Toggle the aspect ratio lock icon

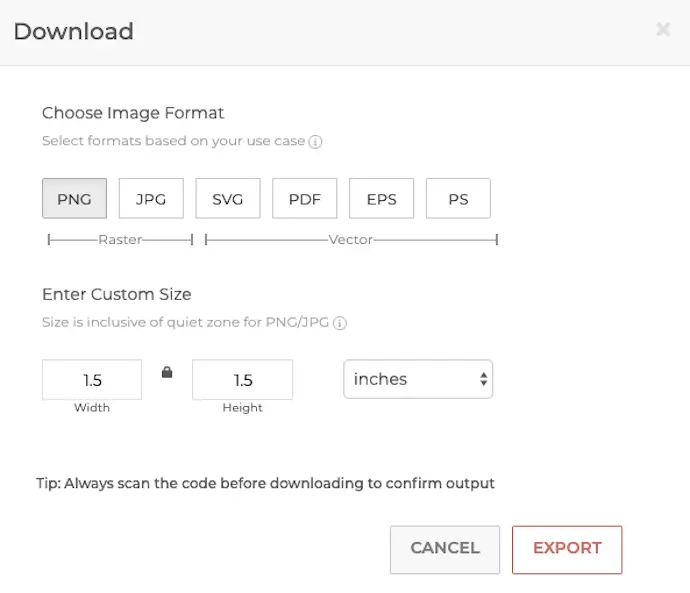[x=167, y=373]
